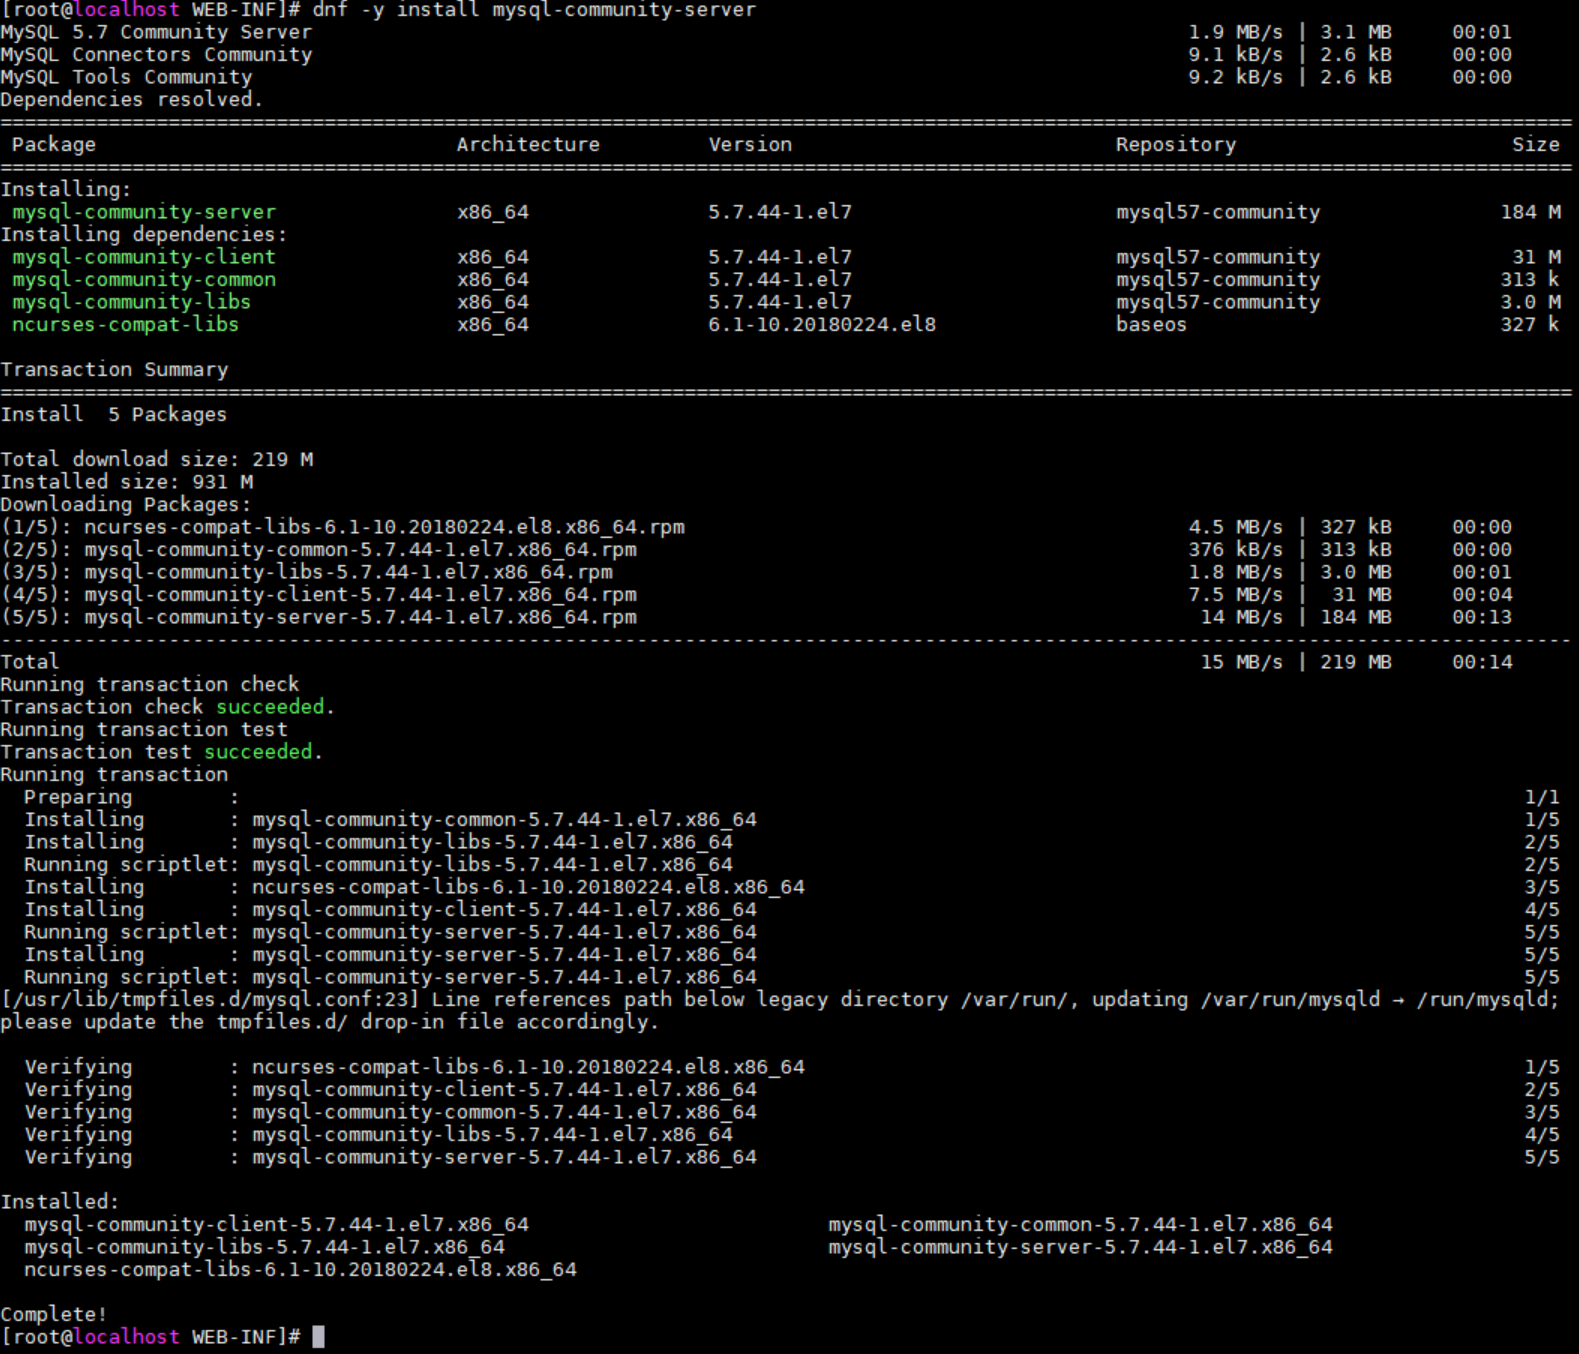This screenshot has width=1579, height=1354.
Task: Click 'Transaction Summary' heading
Action: [x=114, y=370]
